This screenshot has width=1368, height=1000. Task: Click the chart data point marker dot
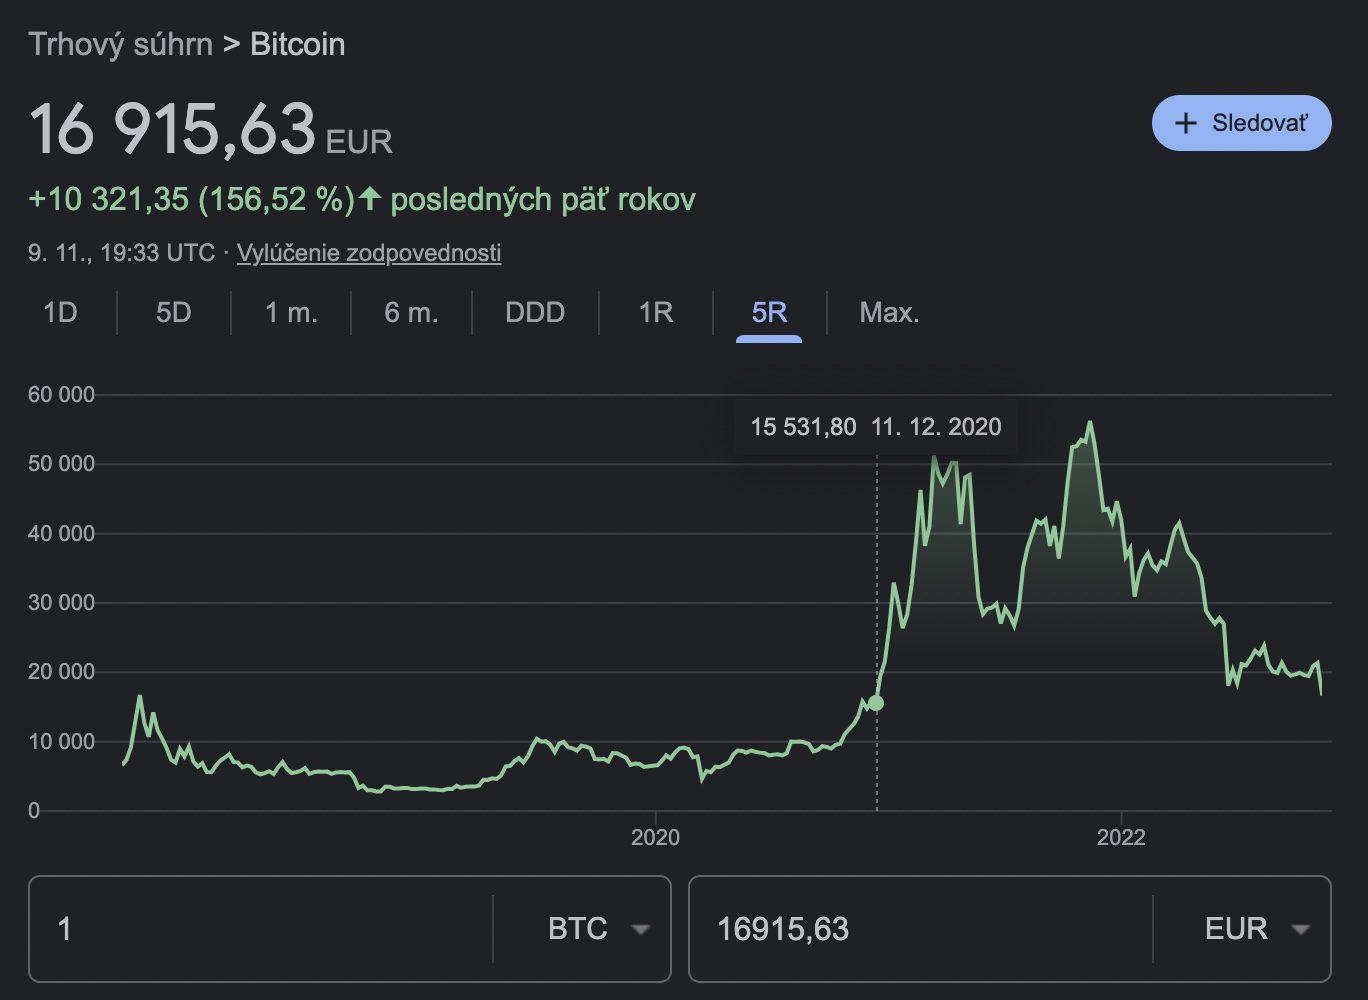[877, 703]
